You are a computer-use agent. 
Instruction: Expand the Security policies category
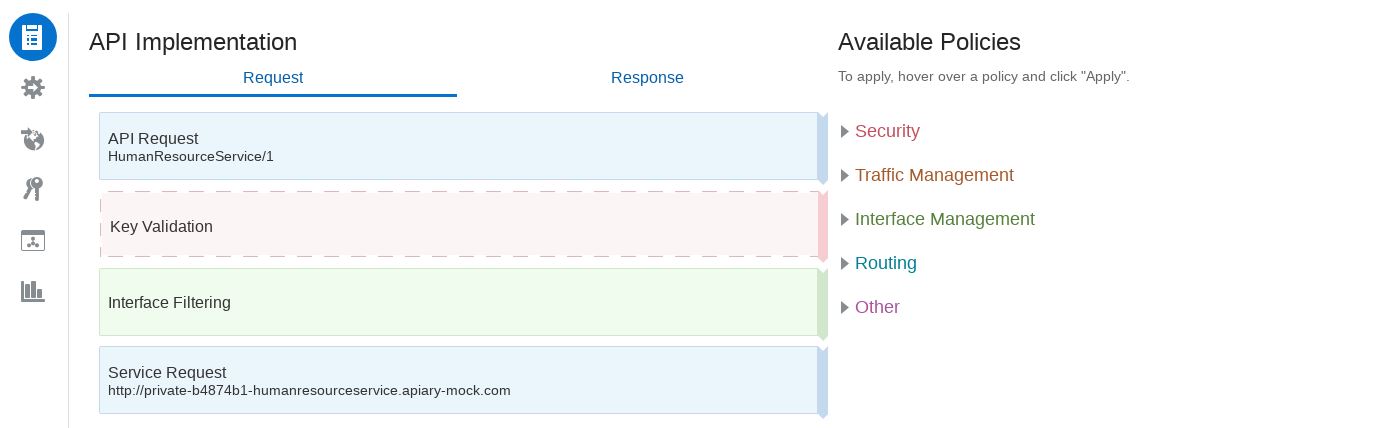point(886,131)
